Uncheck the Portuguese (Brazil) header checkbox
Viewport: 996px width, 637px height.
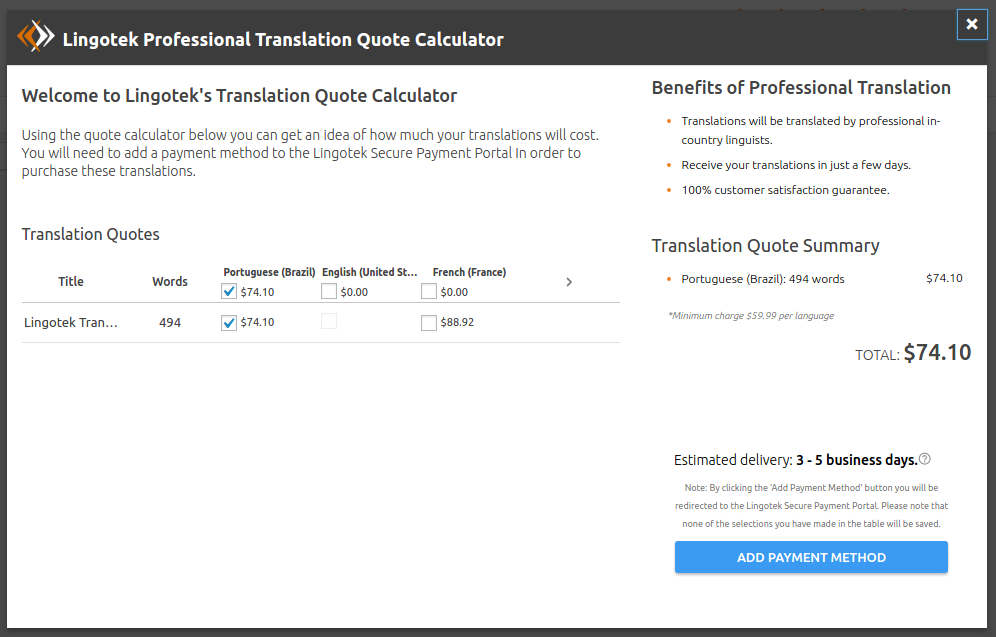229,292
